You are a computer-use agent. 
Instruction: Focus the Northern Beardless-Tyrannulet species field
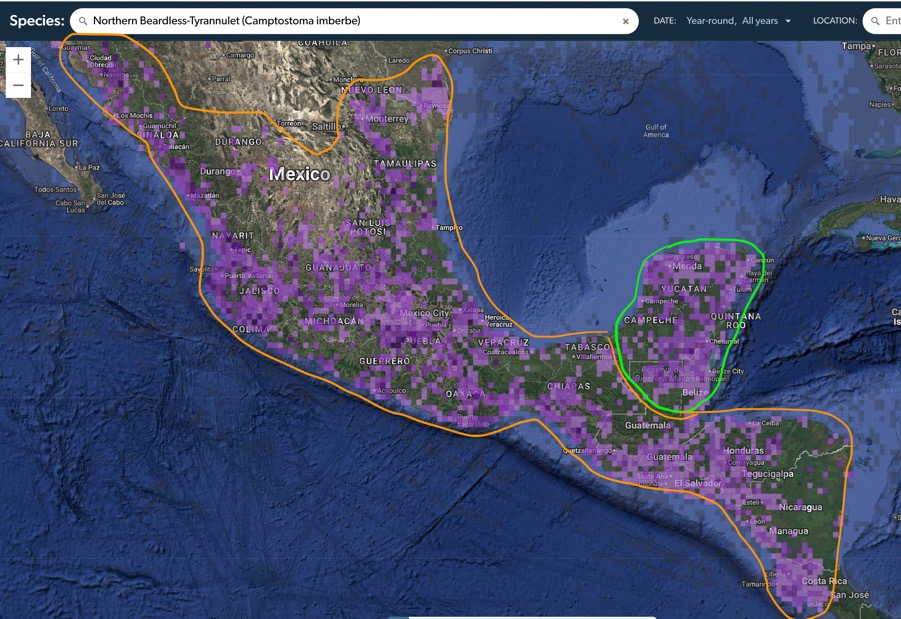click(x=354, y=21)
